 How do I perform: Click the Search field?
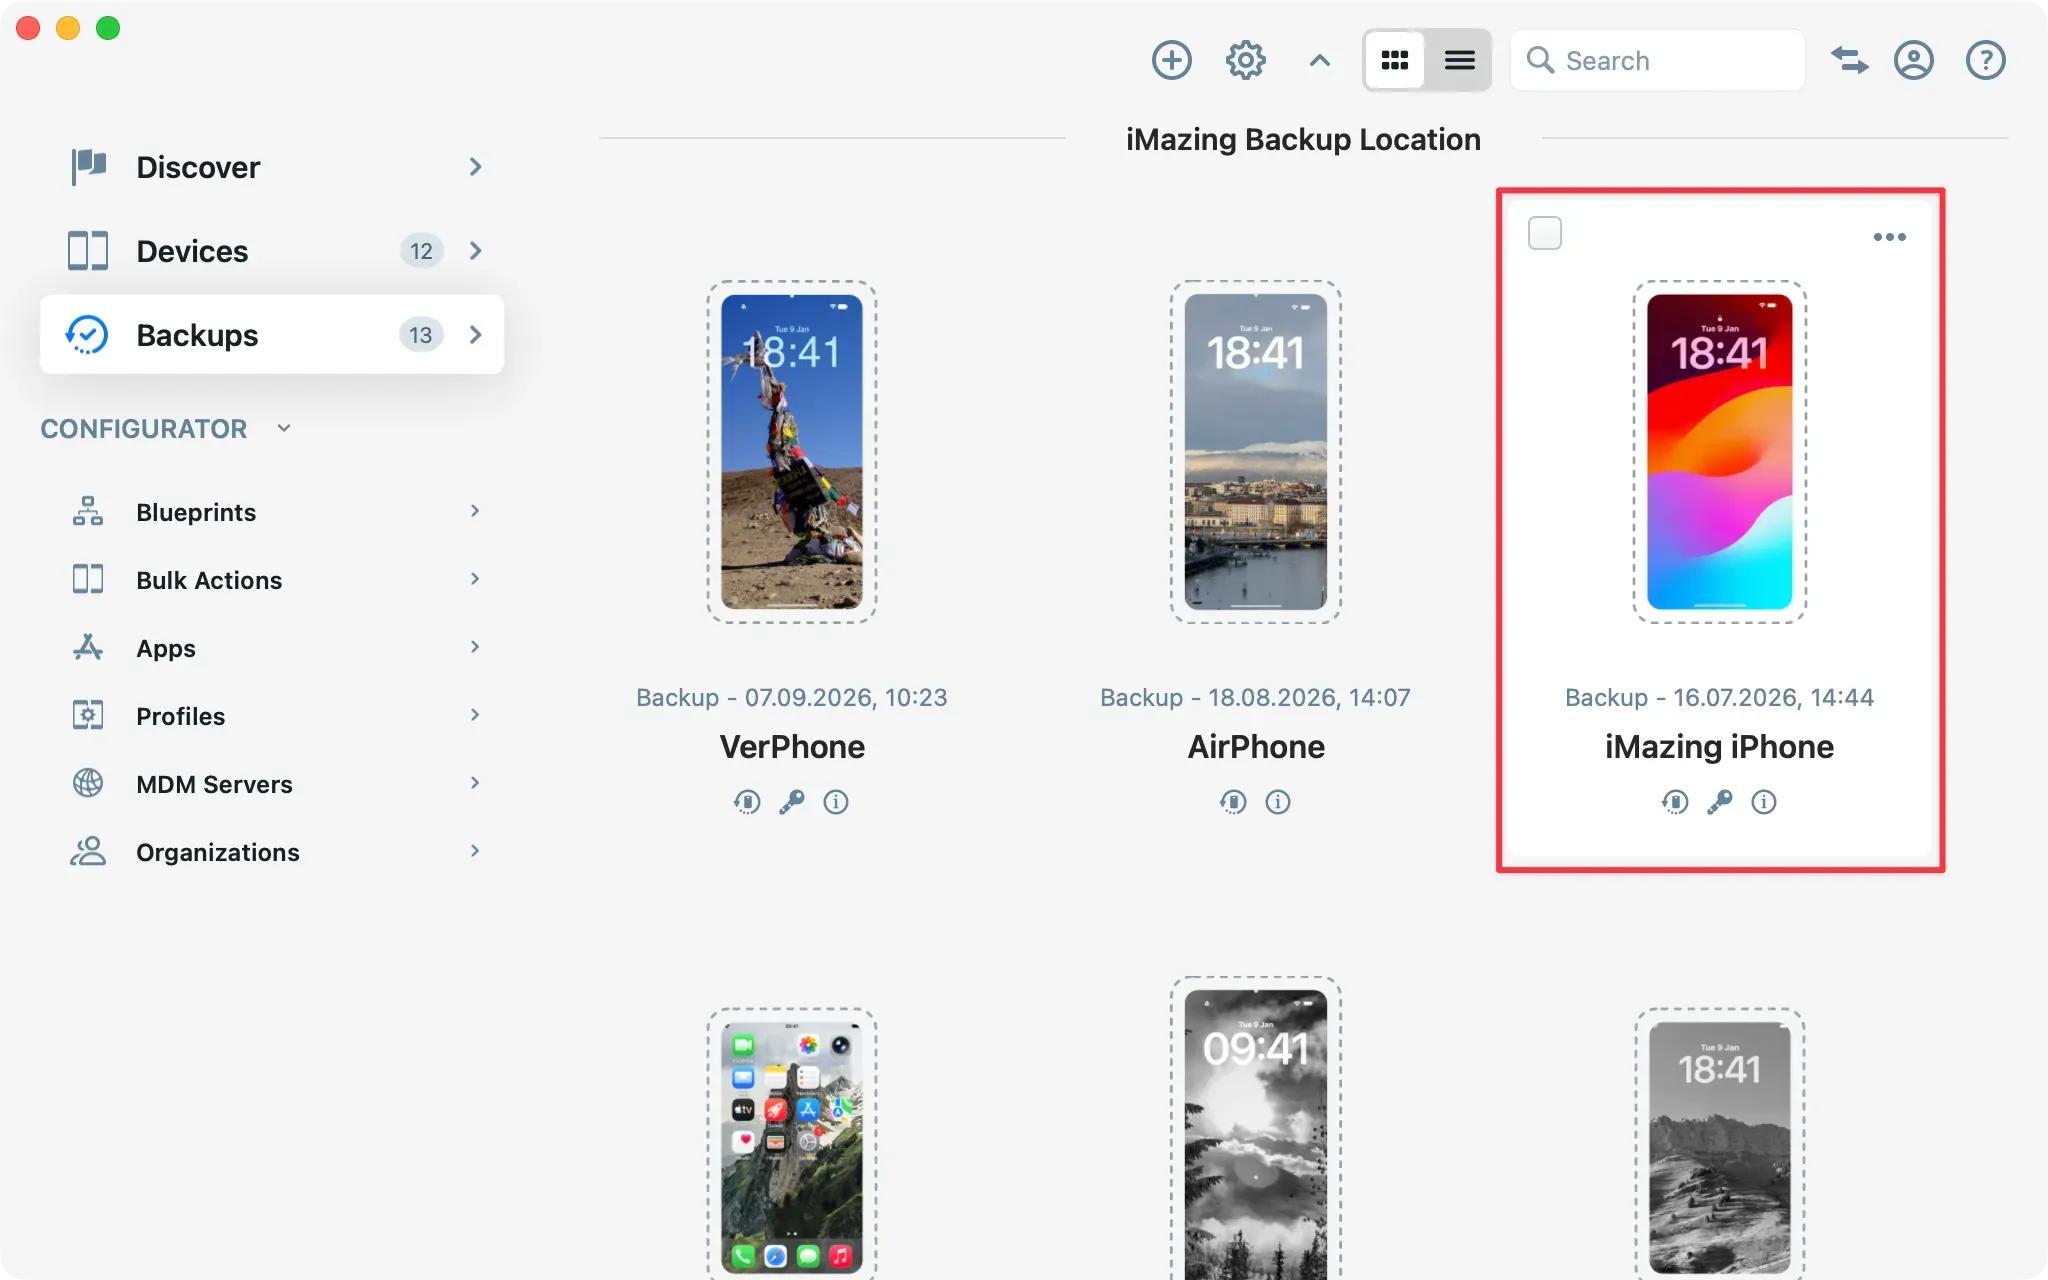pos(1657,60)
